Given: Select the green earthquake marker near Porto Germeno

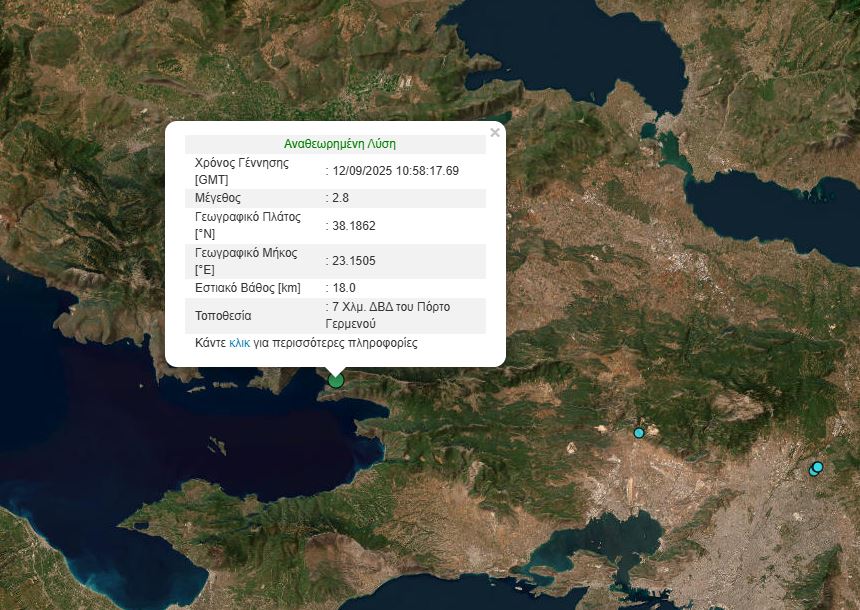Looking at the screenshot, I should pos(336,380).
